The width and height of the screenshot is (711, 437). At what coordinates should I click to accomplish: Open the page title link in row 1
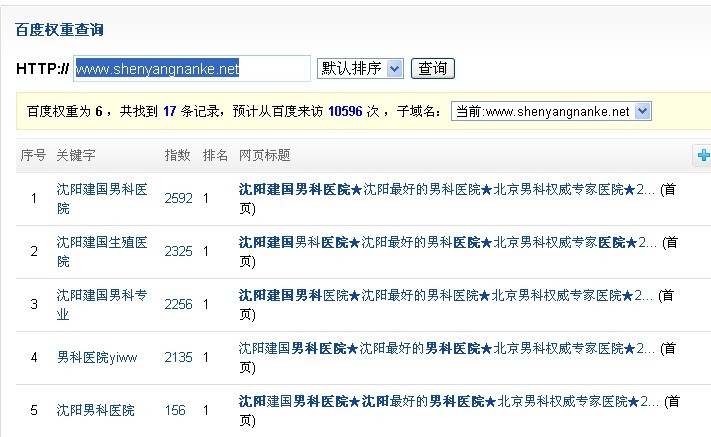point(447,187)
